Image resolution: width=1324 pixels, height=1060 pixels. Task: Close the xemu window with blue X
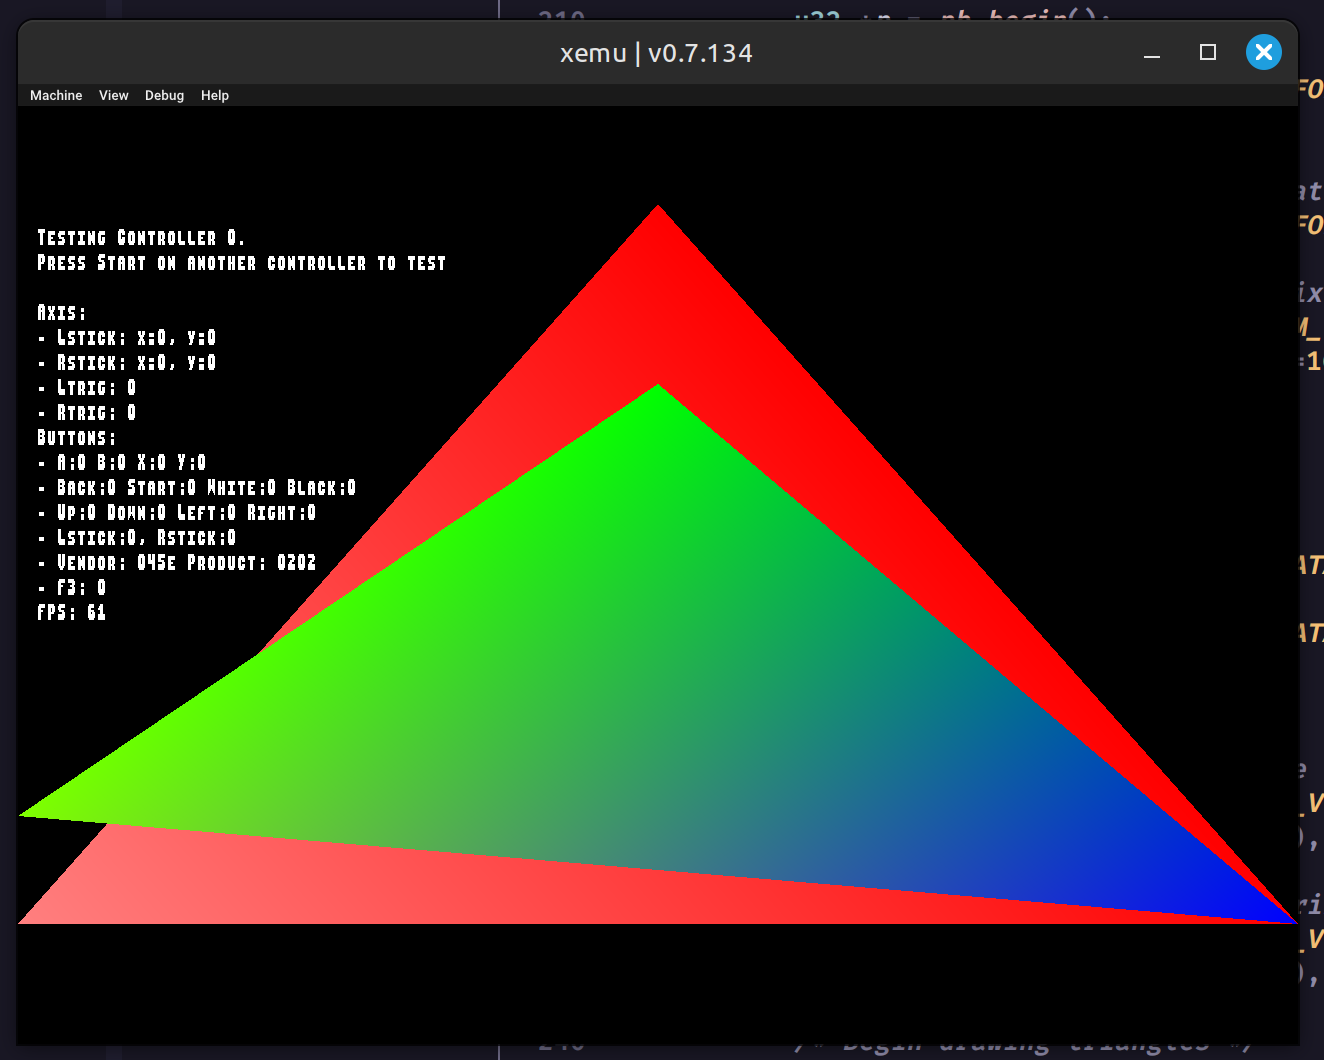click(1263, 52)
